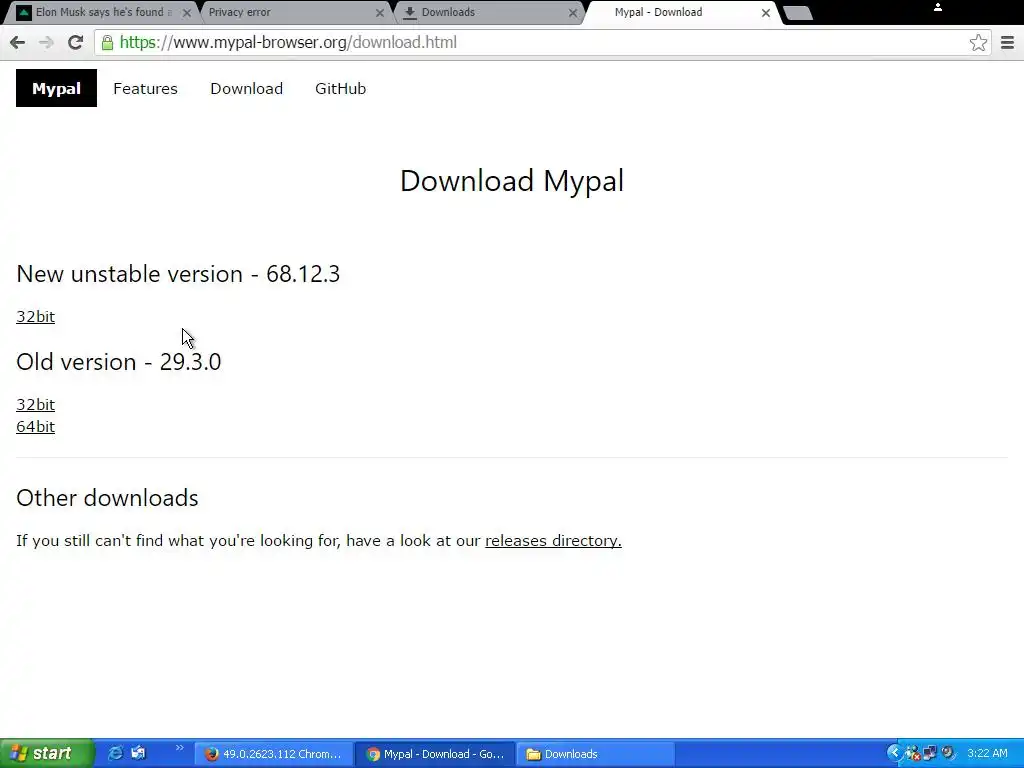Open the Download nav link

tap(246, 88)
